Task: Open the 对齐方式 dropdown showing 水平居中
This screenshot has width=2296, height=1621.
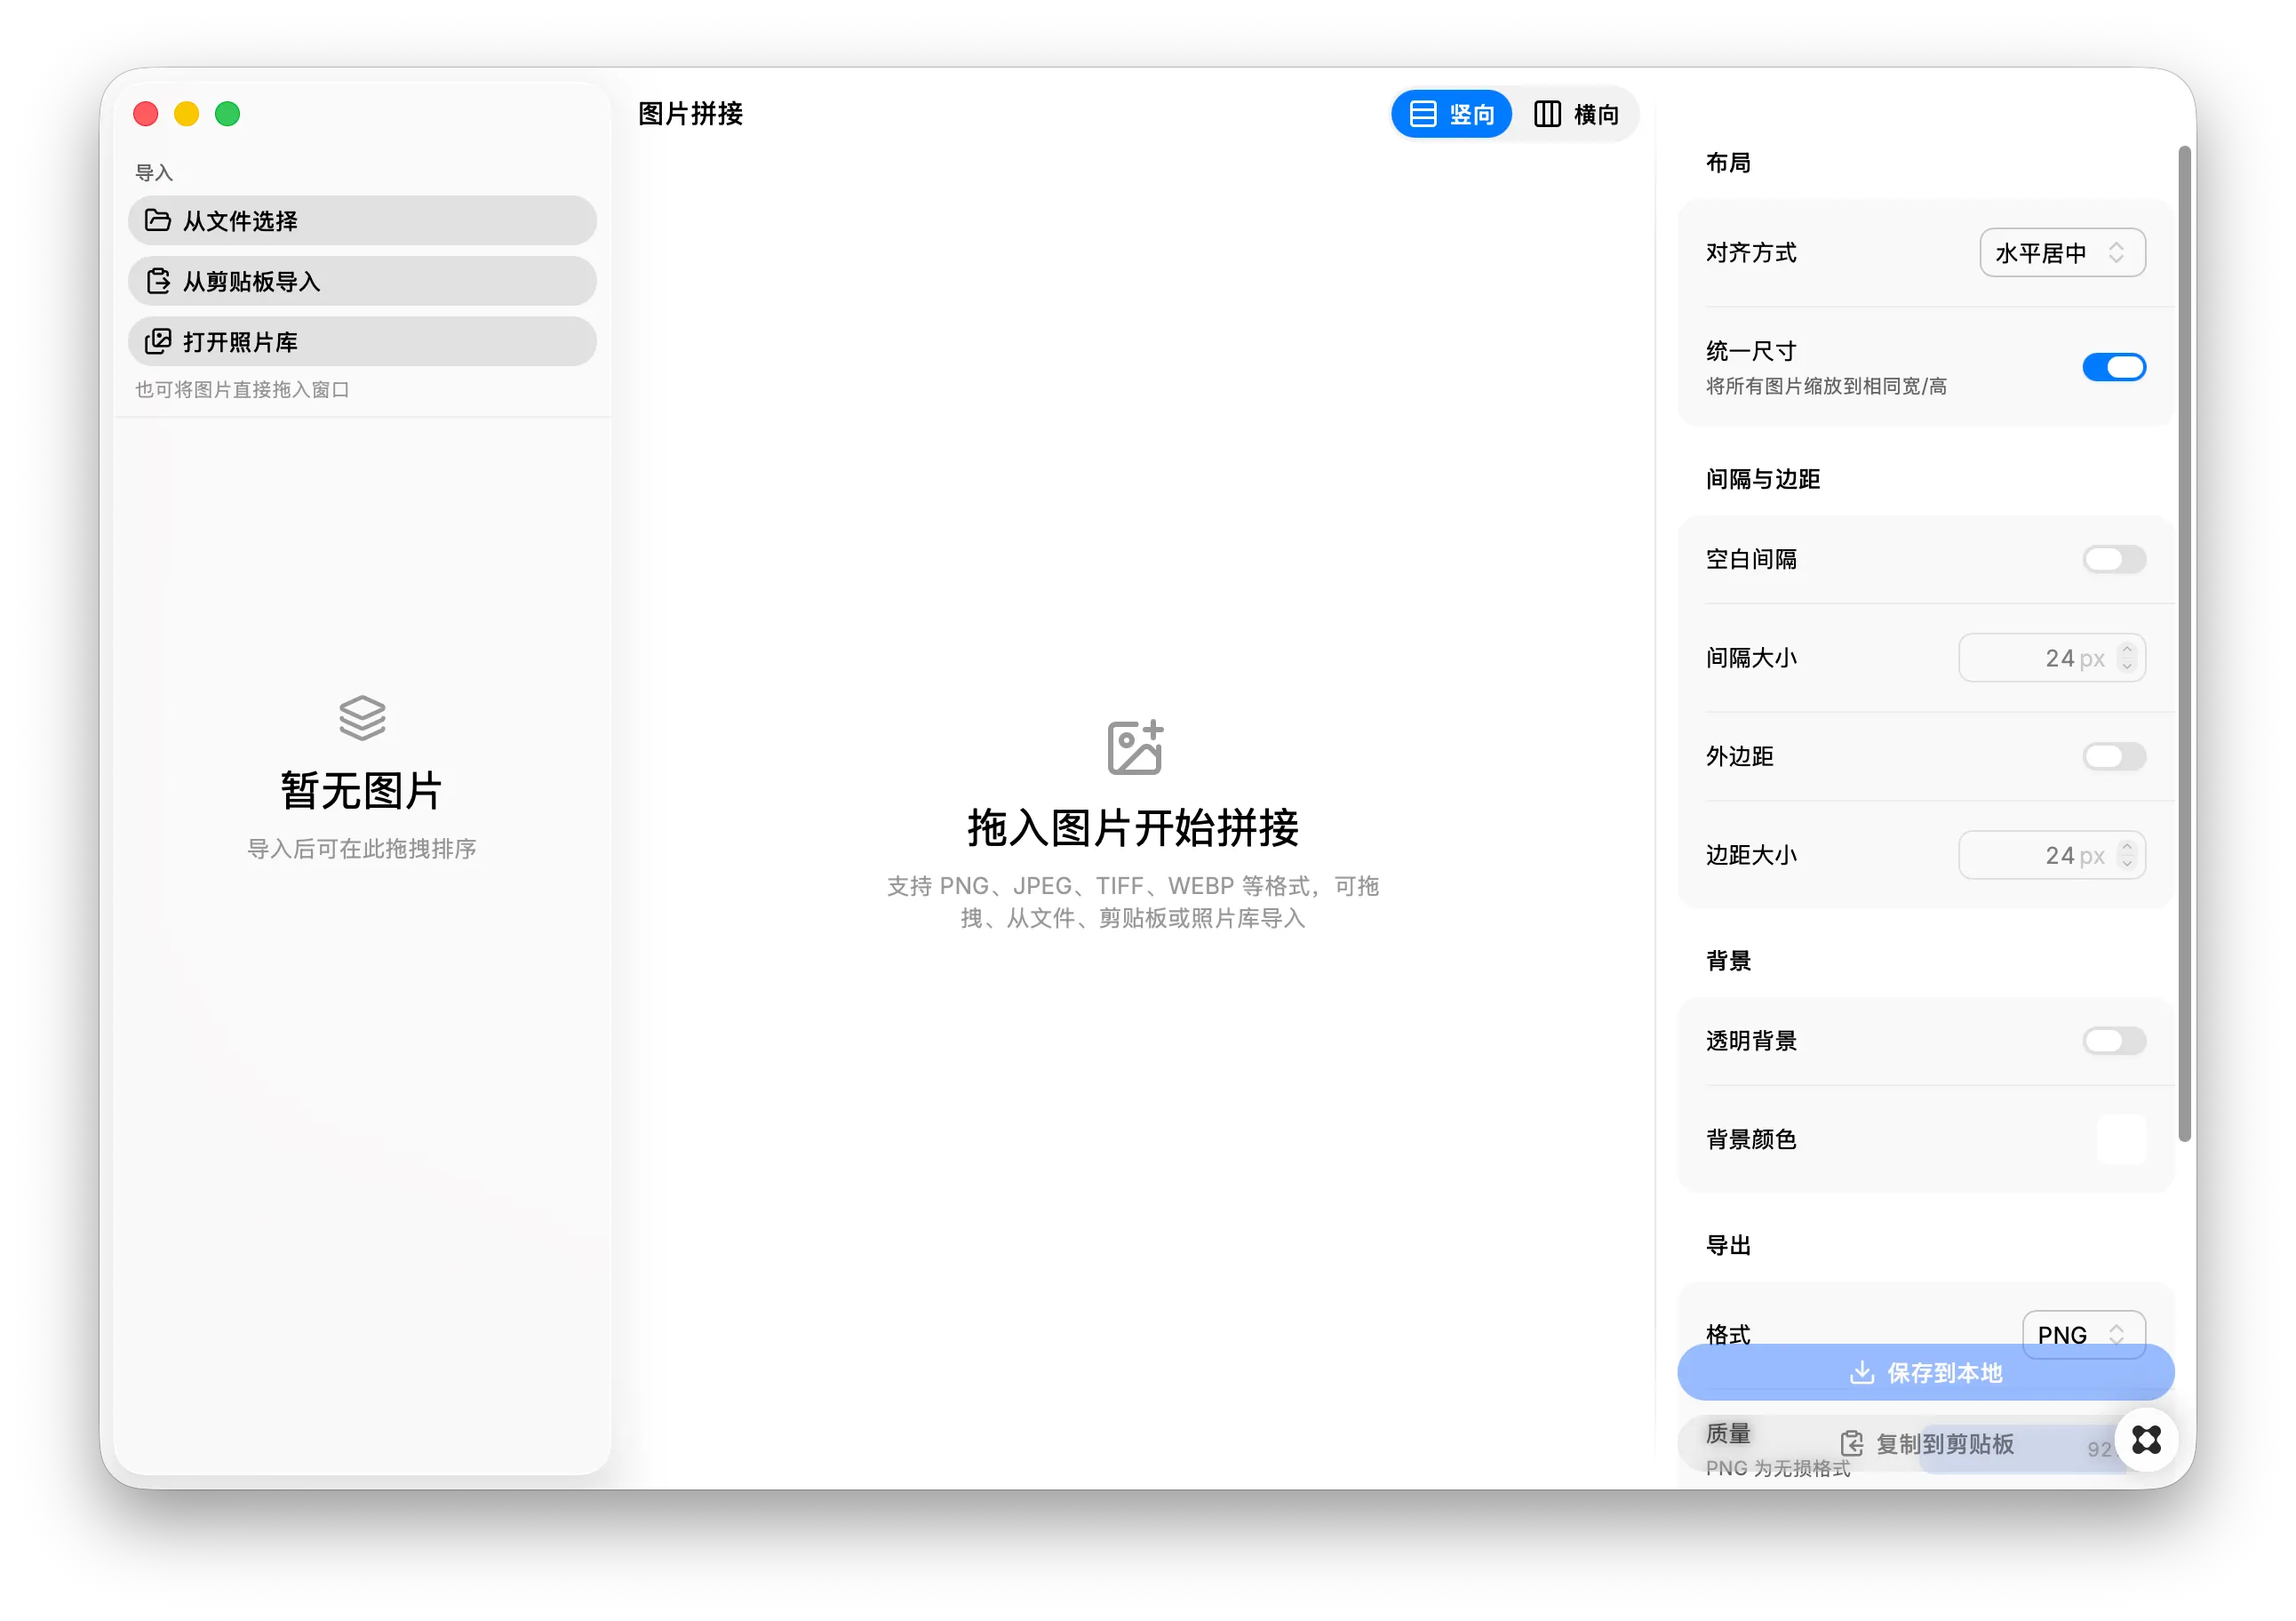Action: tap(2062, 253)
